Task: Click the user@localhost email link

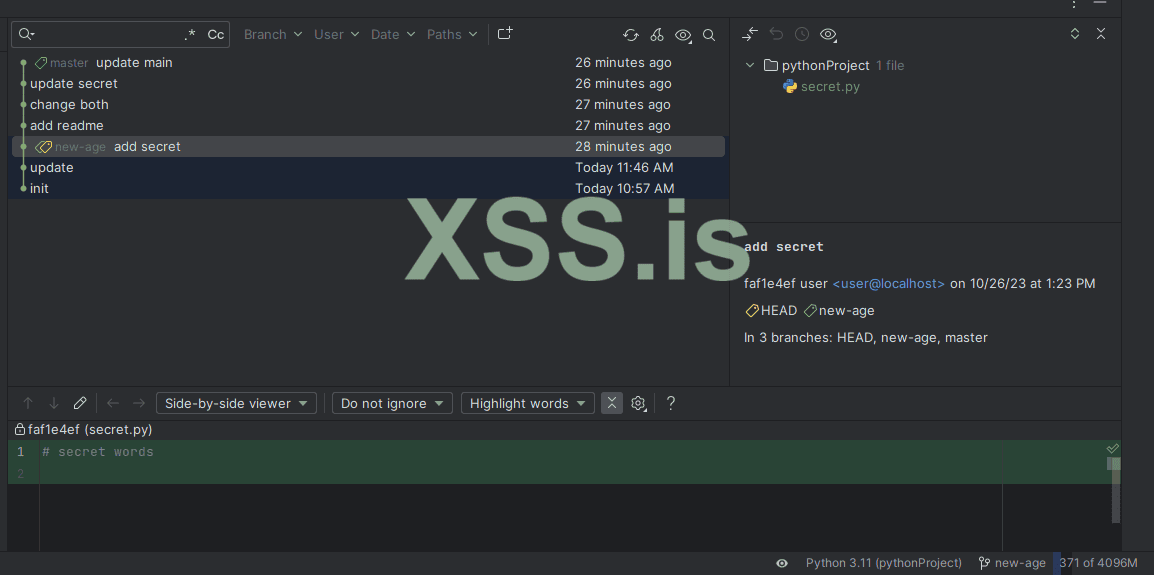Action: tap(888, 283)
